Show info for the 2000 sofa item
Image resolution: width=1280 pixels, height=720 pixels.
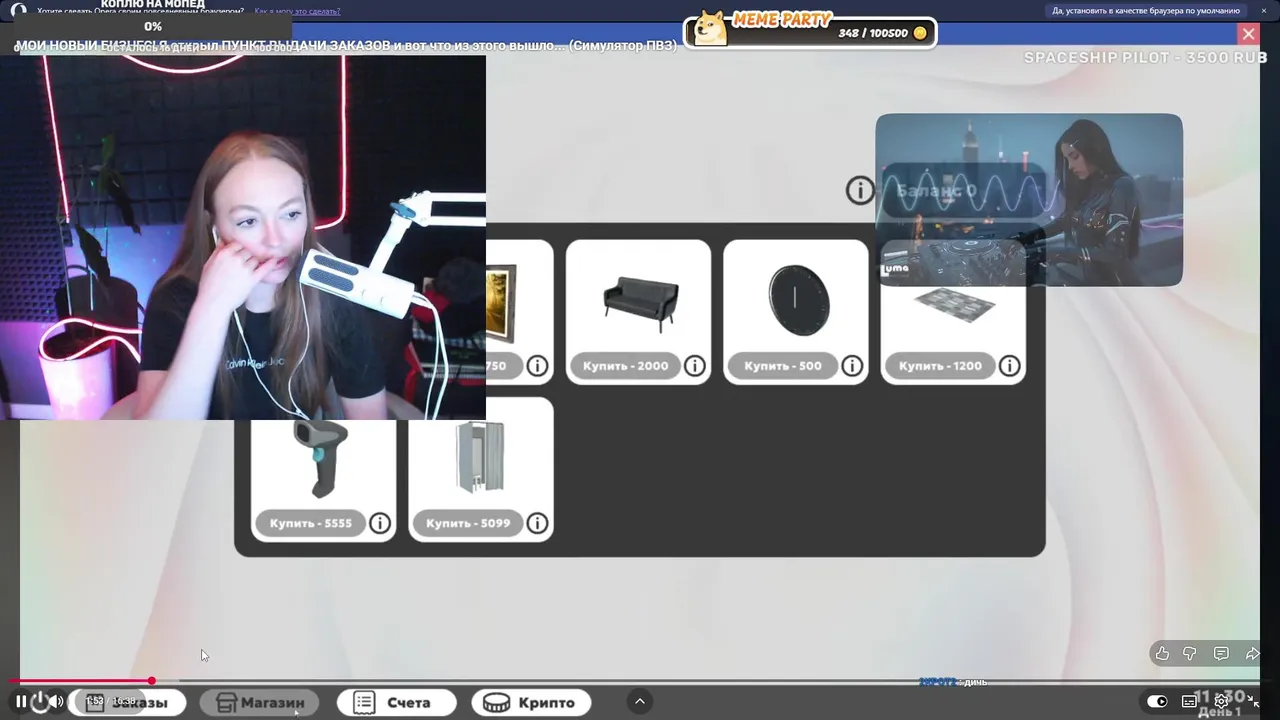pyautogui.click(x=695, y=366)
